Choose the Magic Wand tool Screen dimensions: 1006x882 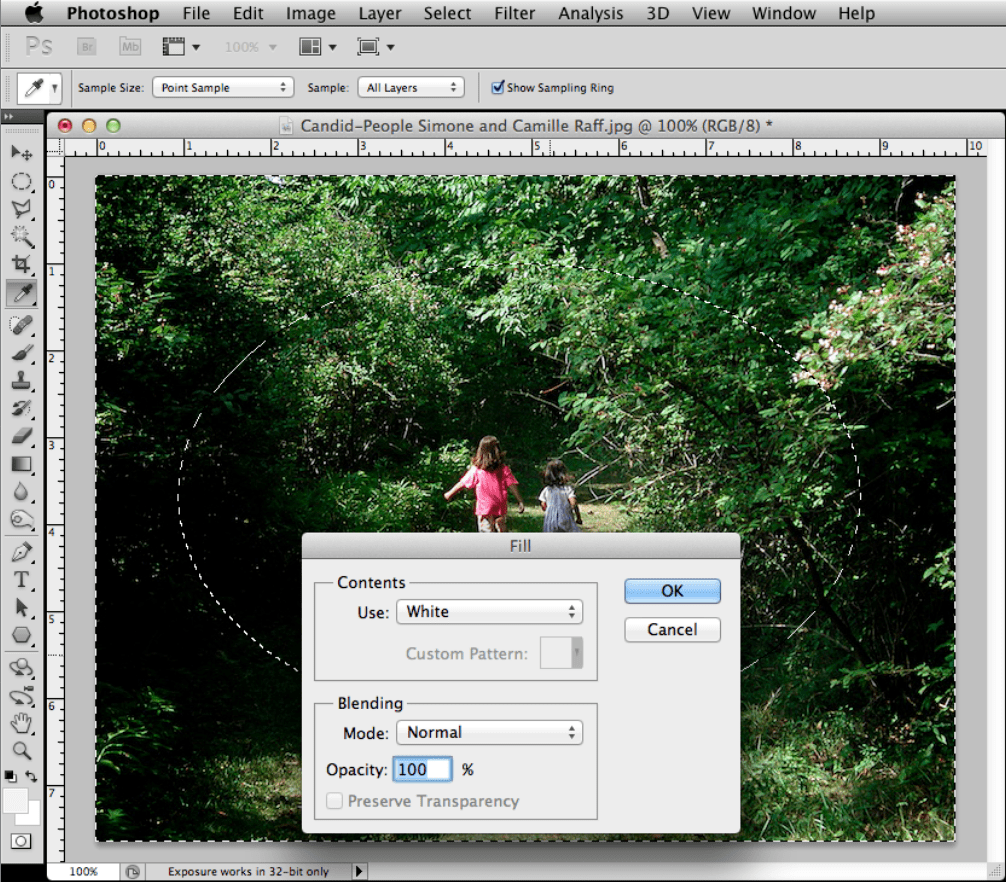(x=21, y=237)
